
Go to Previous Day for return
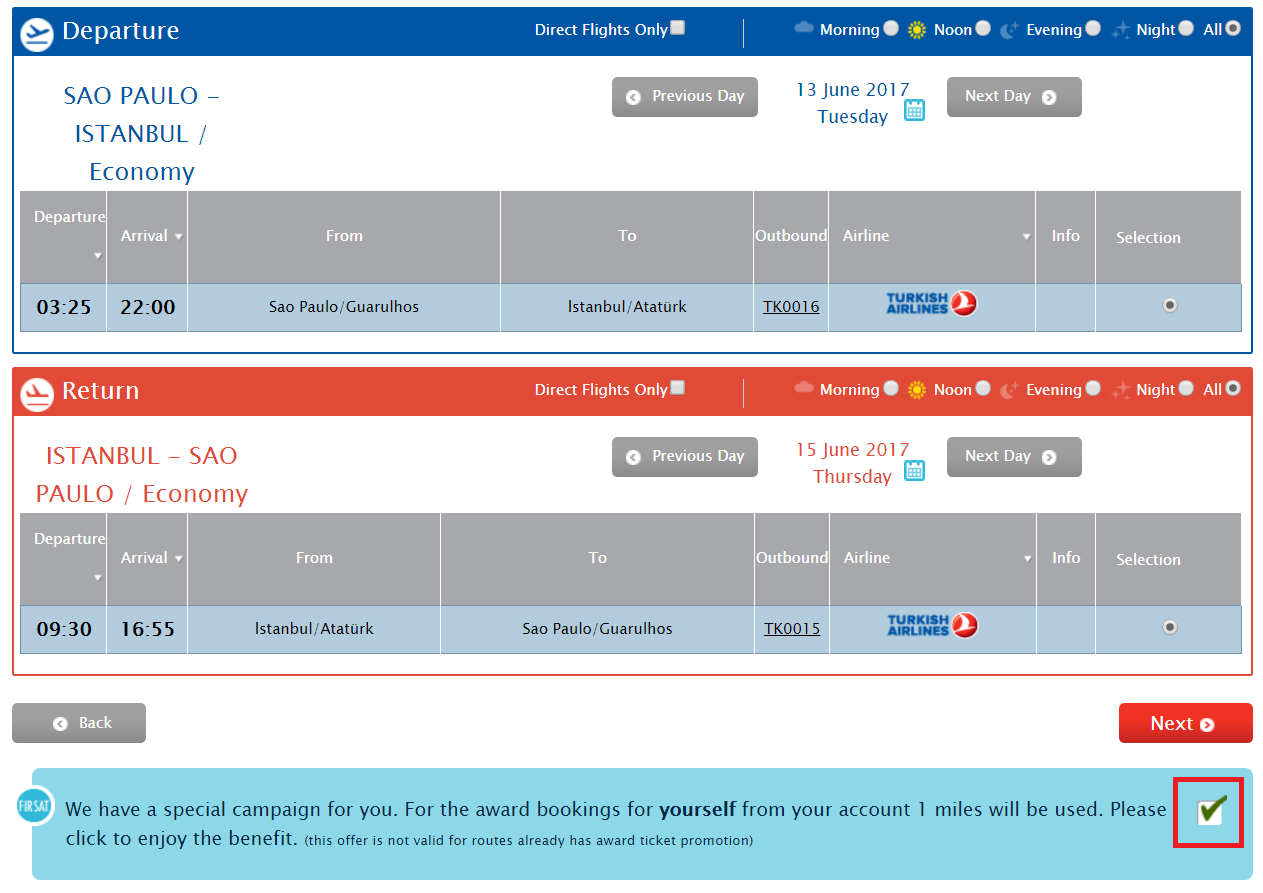tap(685, 457)
